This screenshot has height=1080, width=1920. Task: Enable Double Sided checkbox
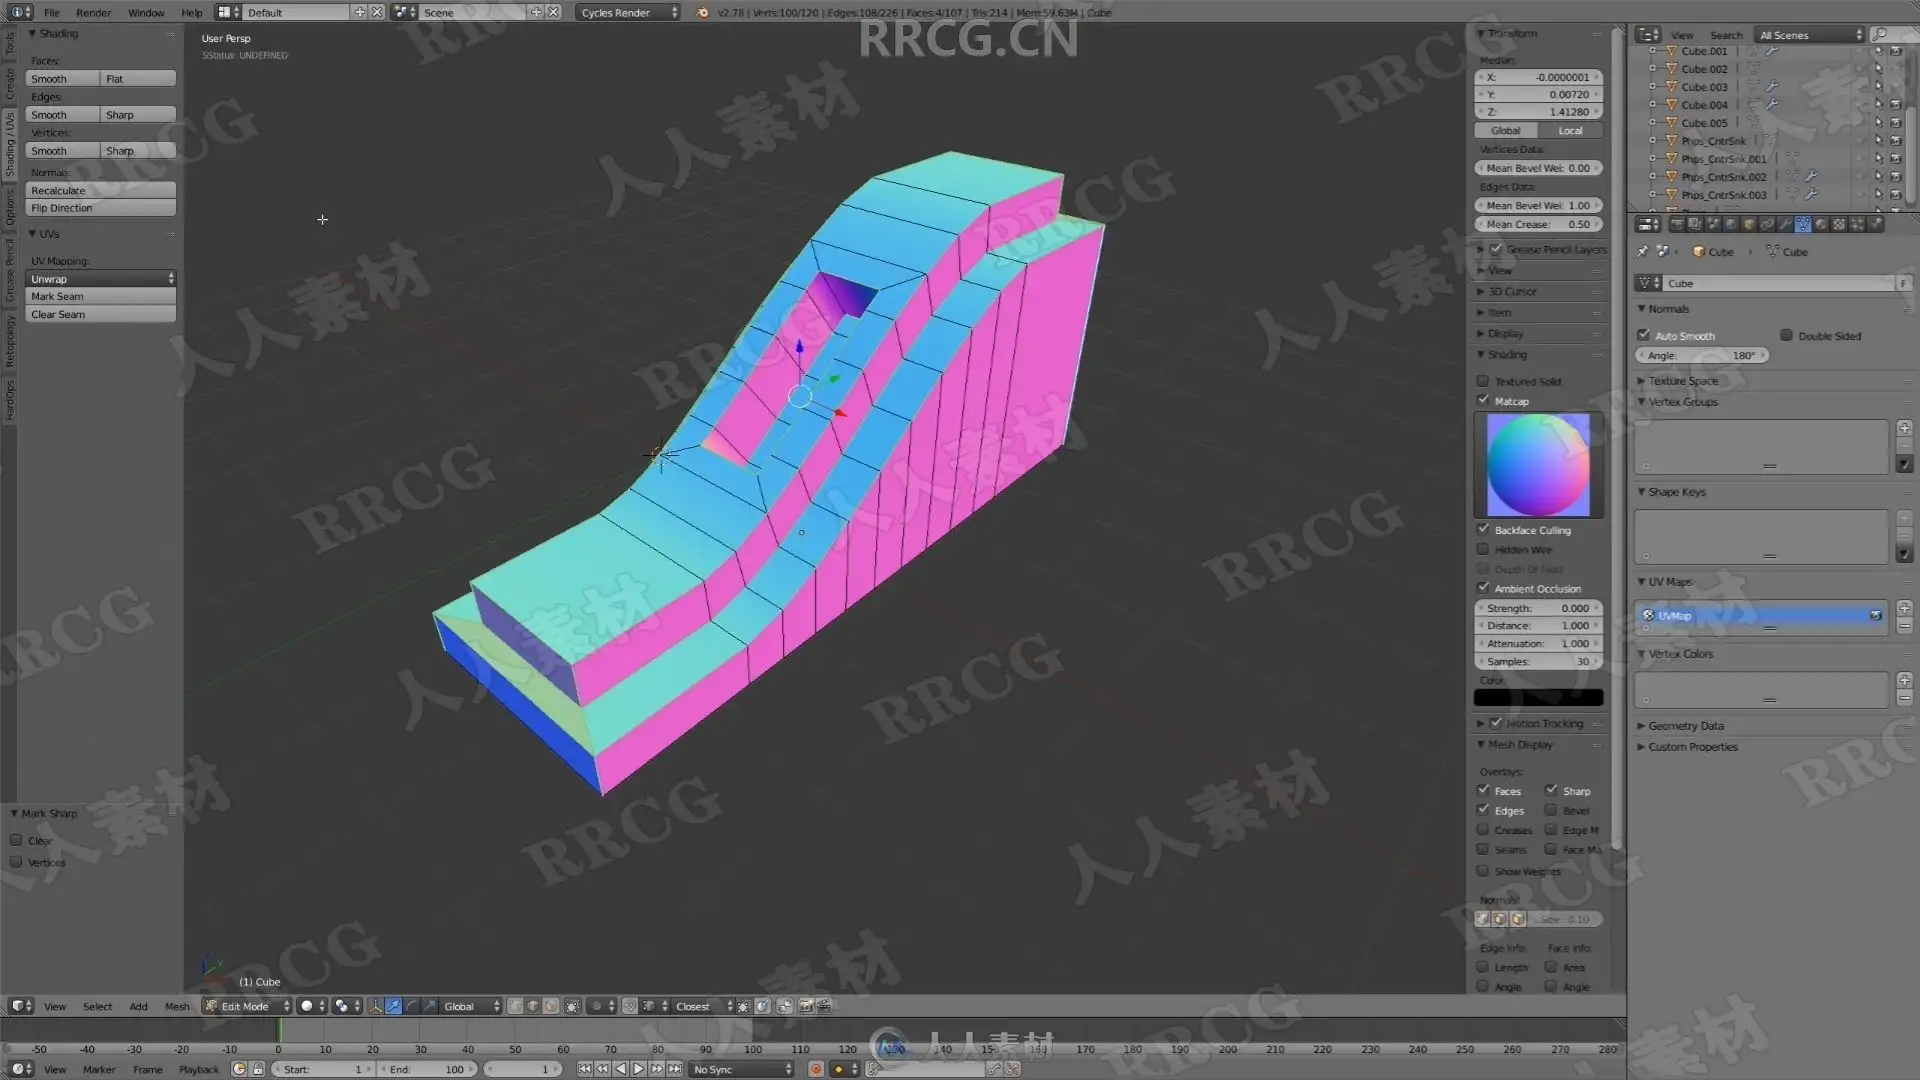1786,335
